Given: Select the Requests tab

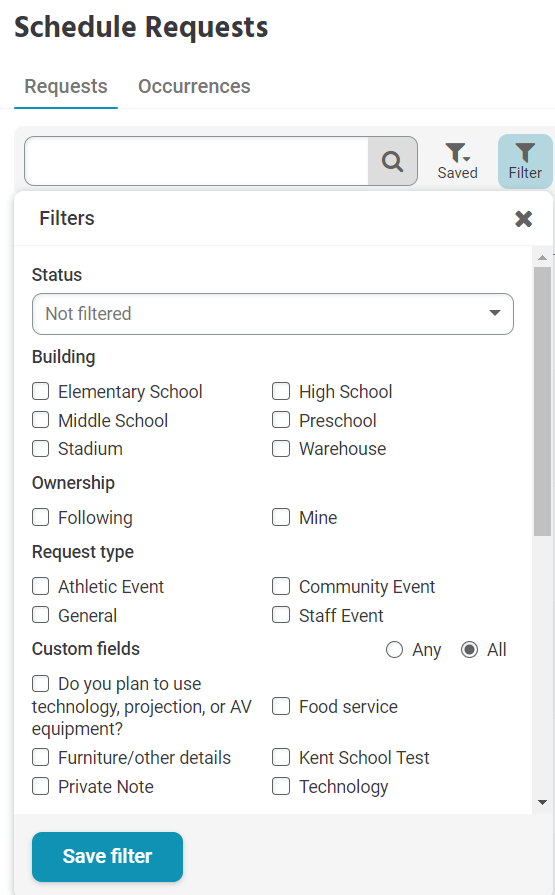Looking at the screenshot, I should pos(66,86).
